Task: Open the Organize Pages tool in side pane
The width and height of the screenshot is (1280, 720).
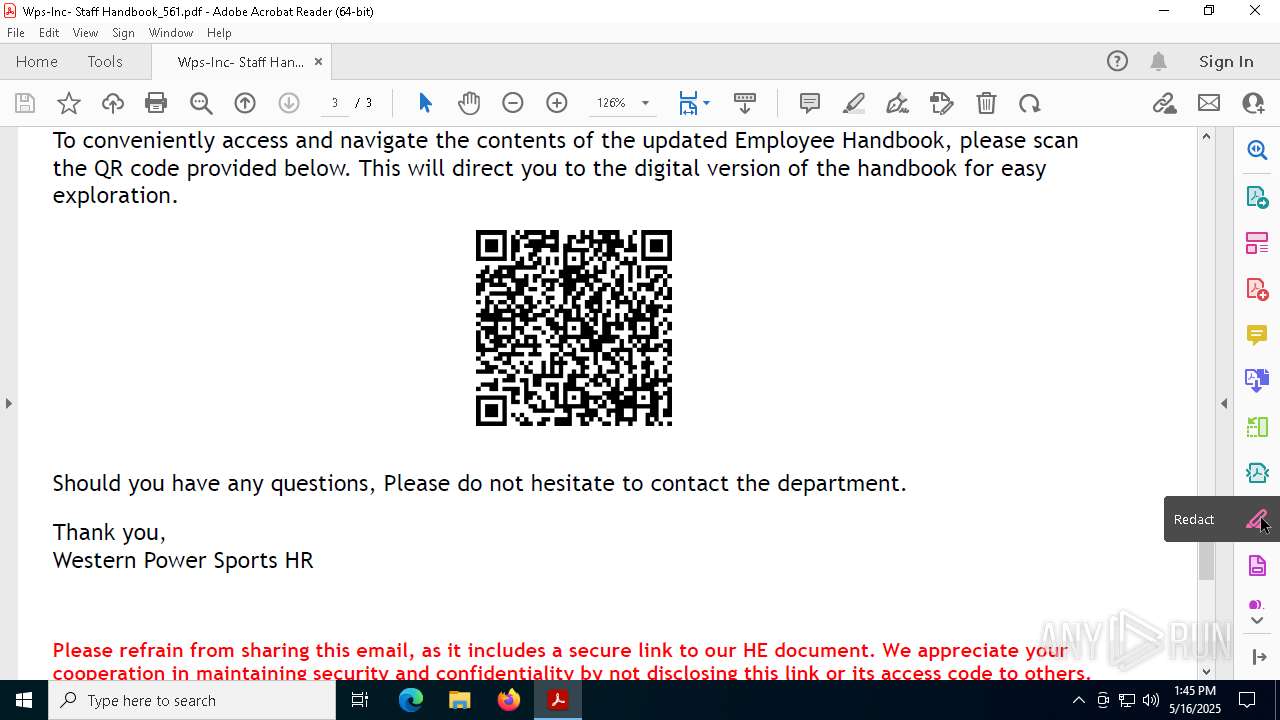Action: point(1257,243)
